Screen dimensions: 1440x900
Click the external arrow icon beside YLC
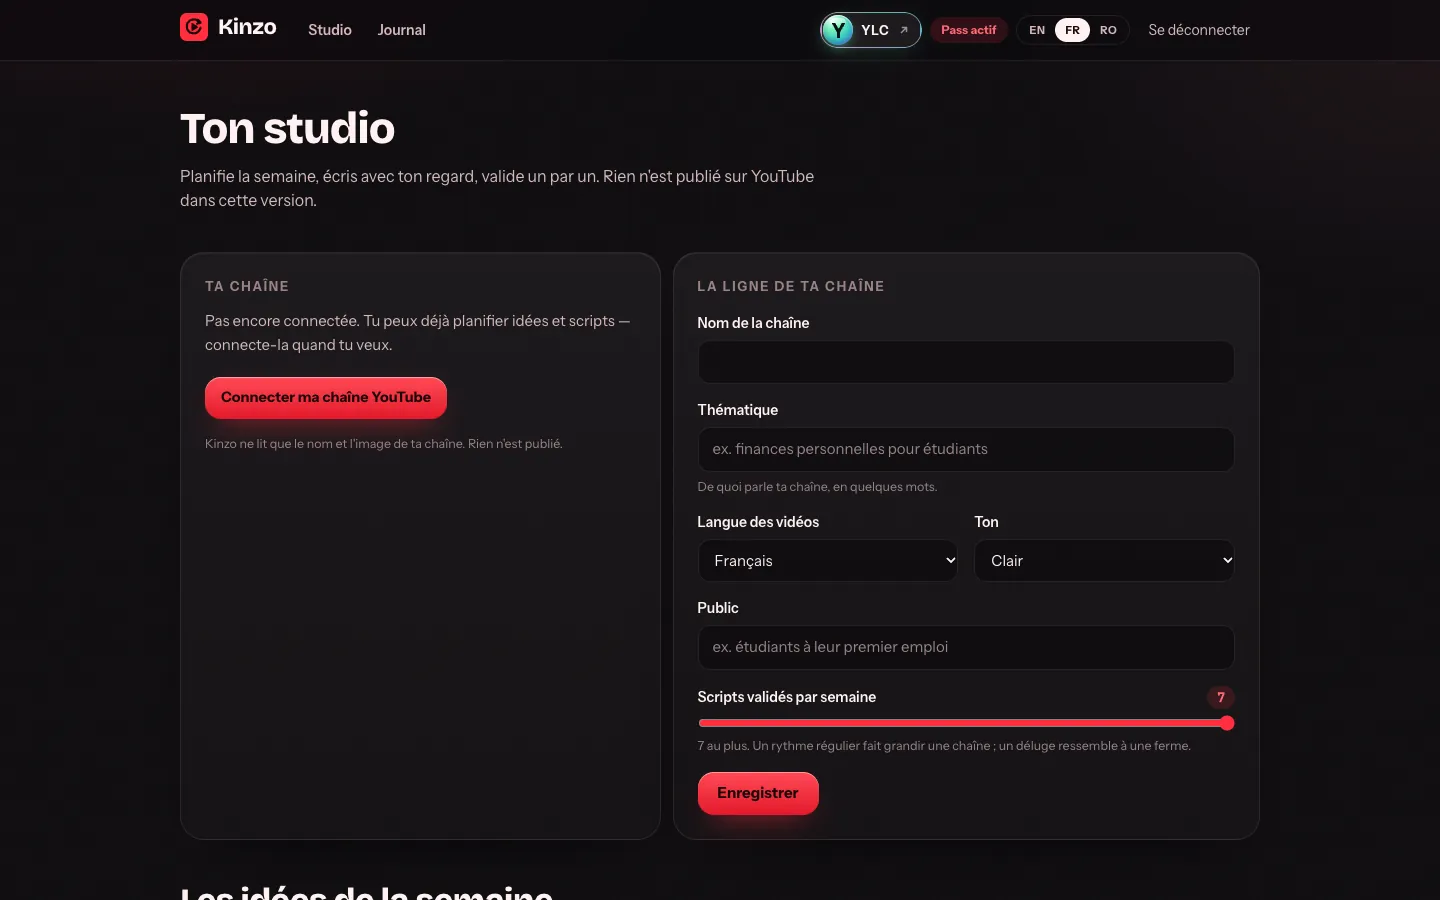(x=904, y=30)
